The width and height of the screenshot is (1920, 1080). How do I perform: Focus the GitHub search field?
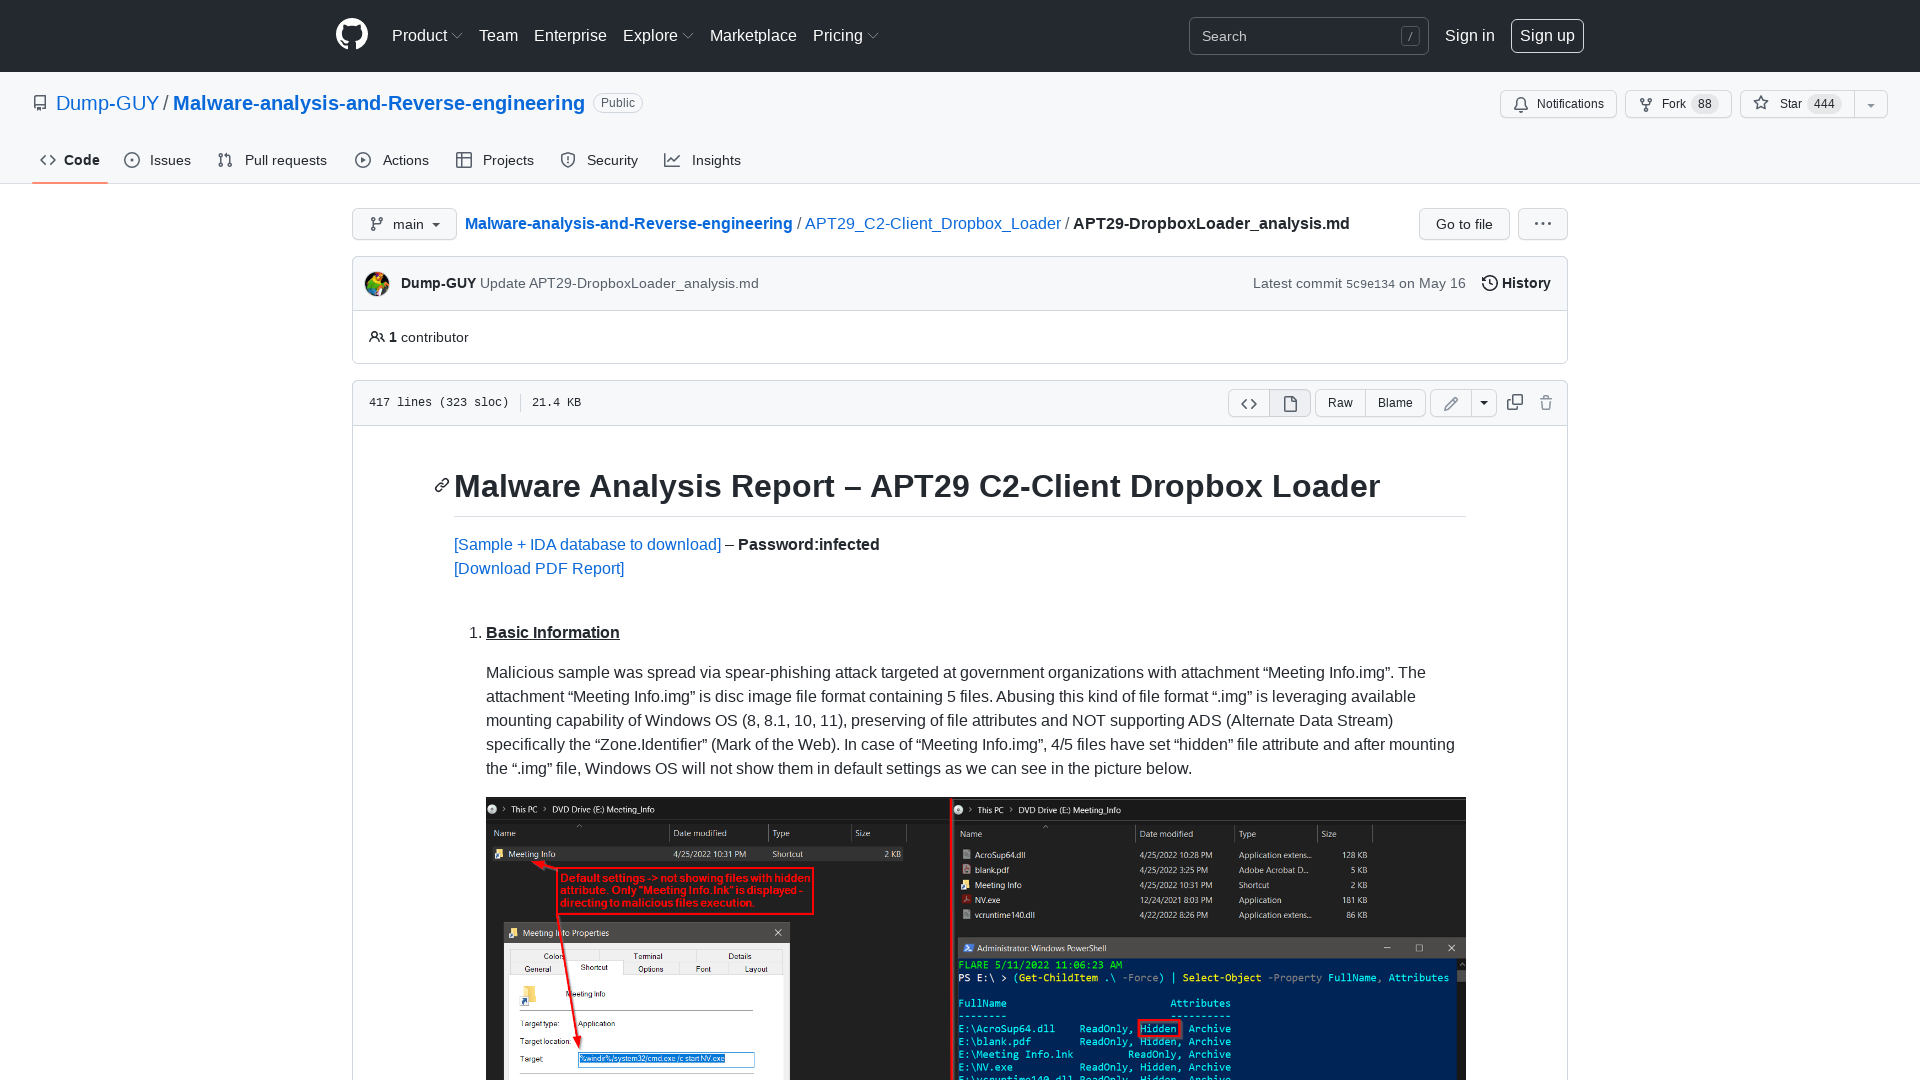tap(1308, 36)
